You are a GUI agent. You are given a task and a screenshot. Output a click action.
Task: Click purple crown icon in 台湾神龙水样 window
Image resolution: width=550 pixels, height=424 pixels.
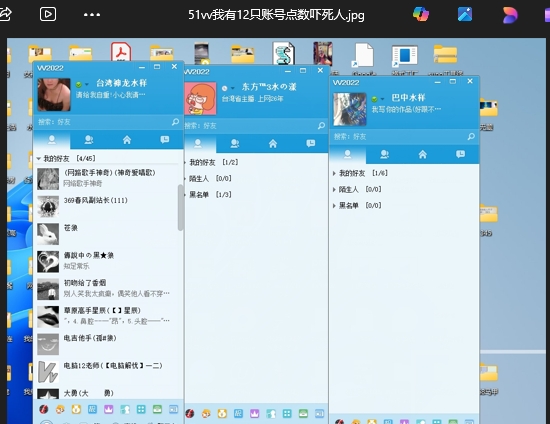108,409
